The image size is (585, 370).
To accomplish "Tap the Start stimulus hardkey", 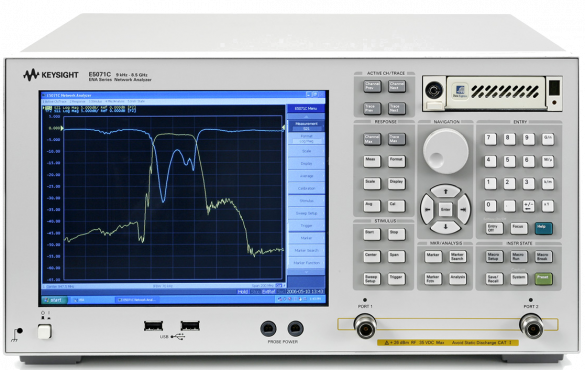I will click(x=372, y=234).
